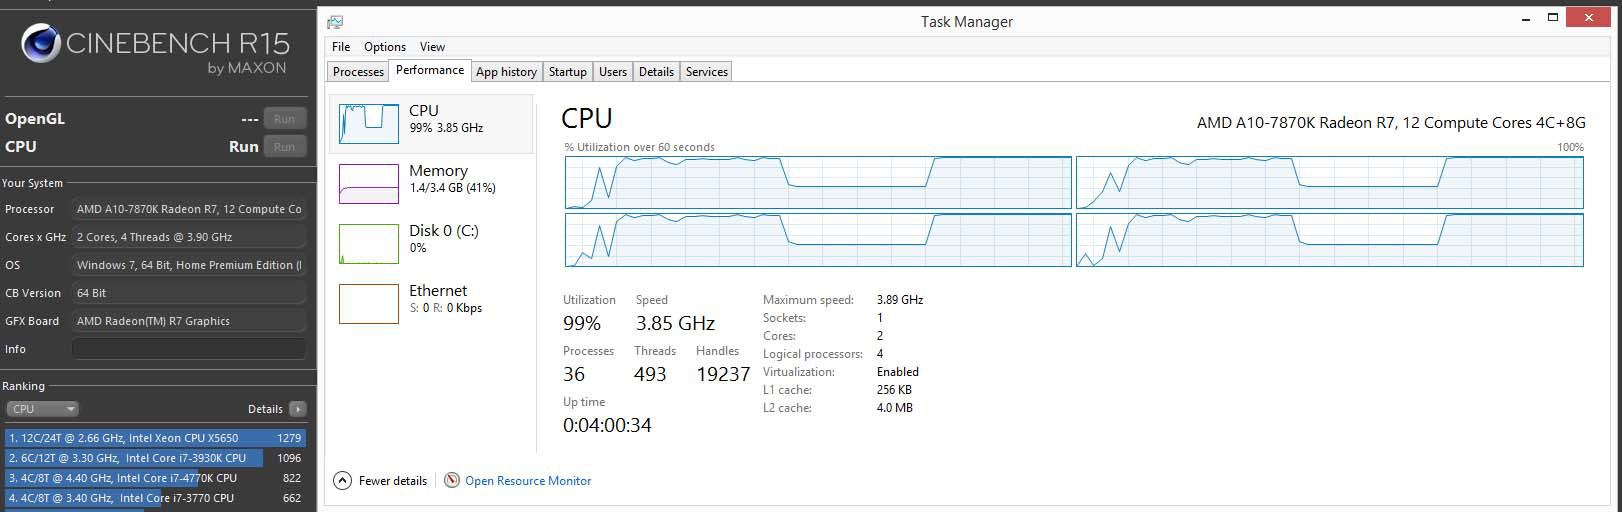Open Resource Monitor link
This screenshot has height=512, width=1622.
[528, 481]
